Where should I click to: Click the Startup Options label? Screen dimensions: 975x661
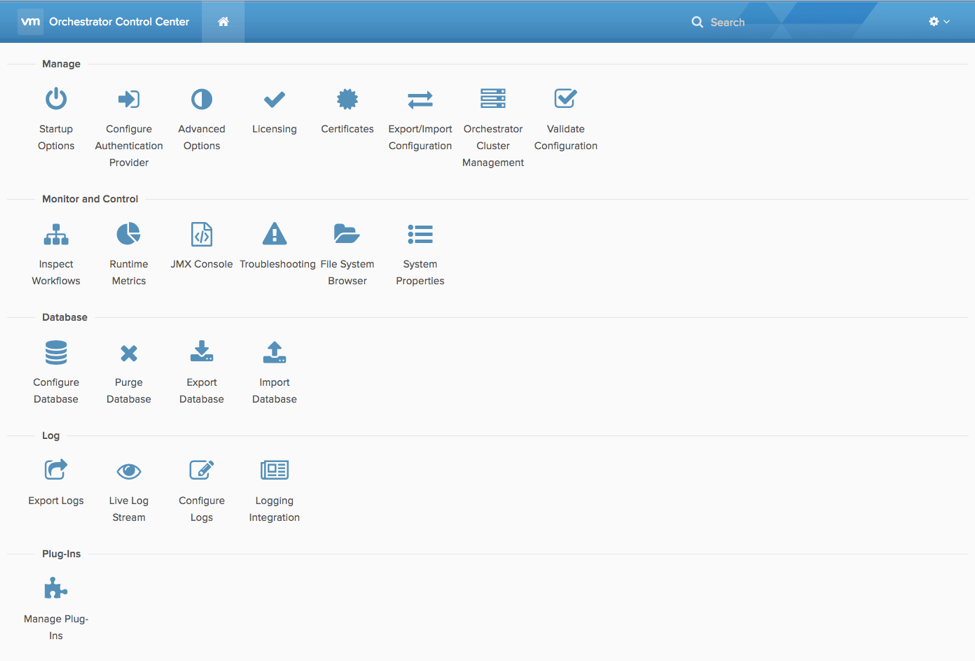coord(56,137)
